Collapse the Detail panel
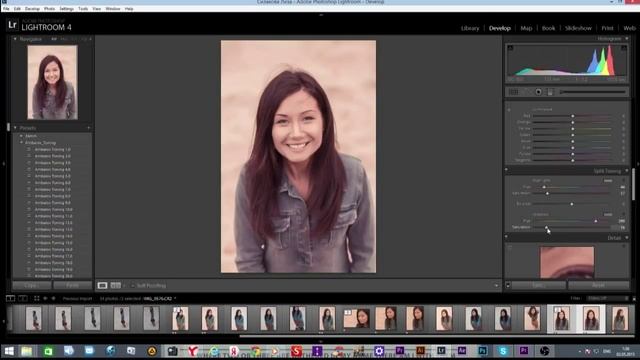The height and width of the screenshot is (360, 640). click(x=627, y=238)
